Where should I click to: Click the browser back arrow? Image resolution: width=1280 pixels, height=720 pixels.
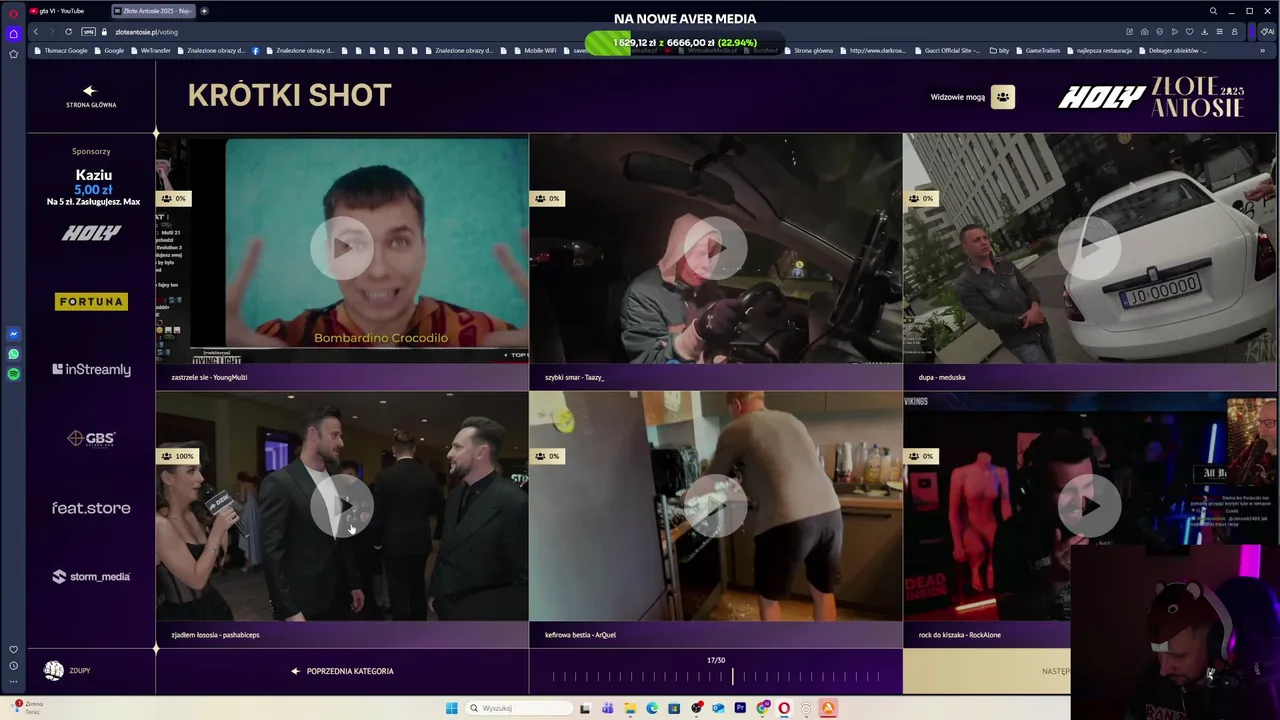click(x=36, y=32)
